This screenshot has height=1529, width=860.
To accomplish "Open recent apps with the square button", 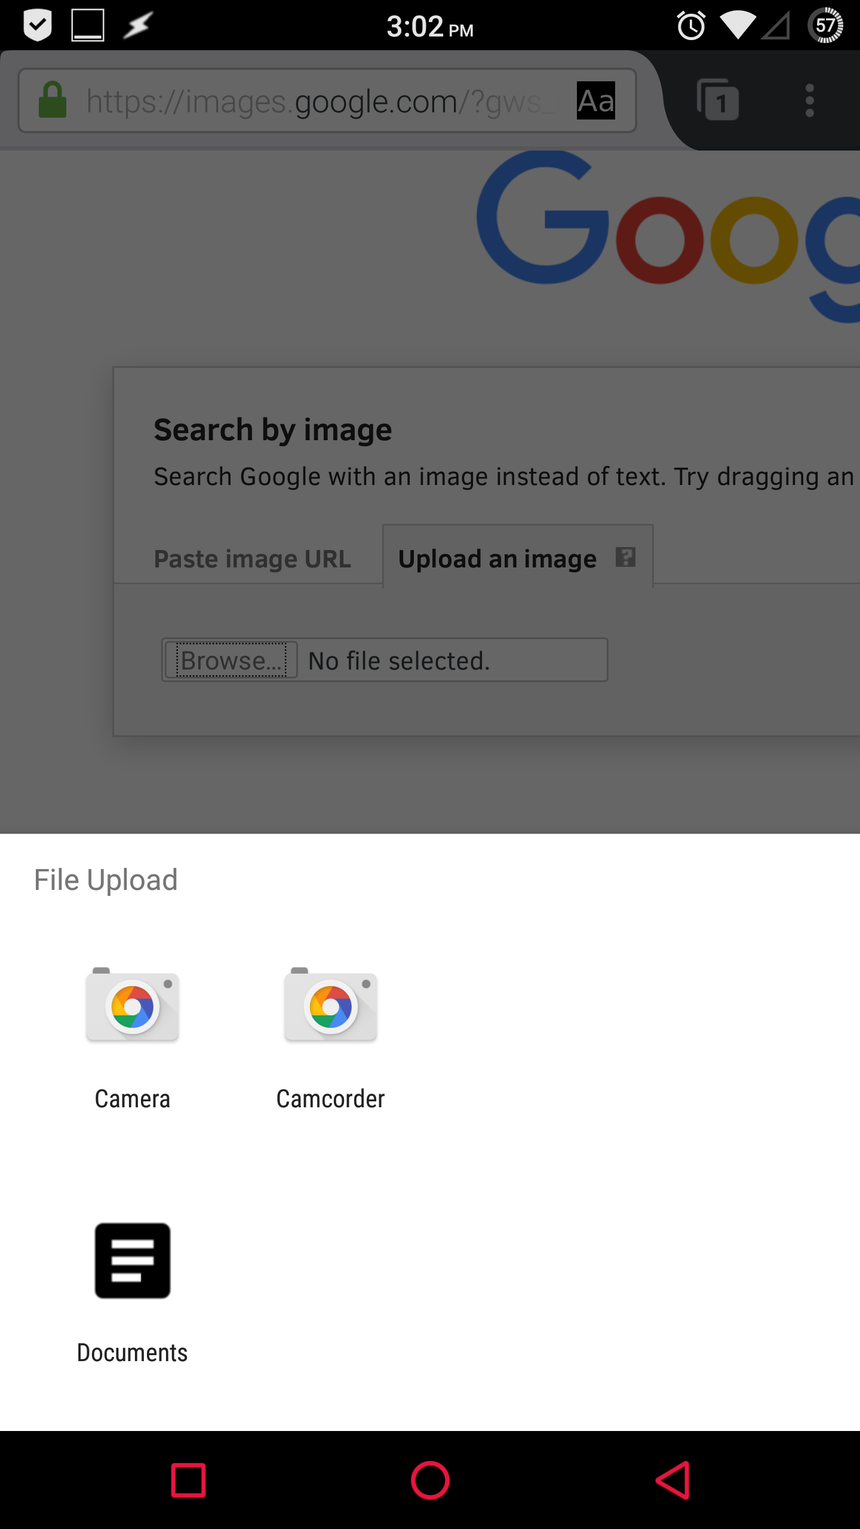I will point(188,1480).
